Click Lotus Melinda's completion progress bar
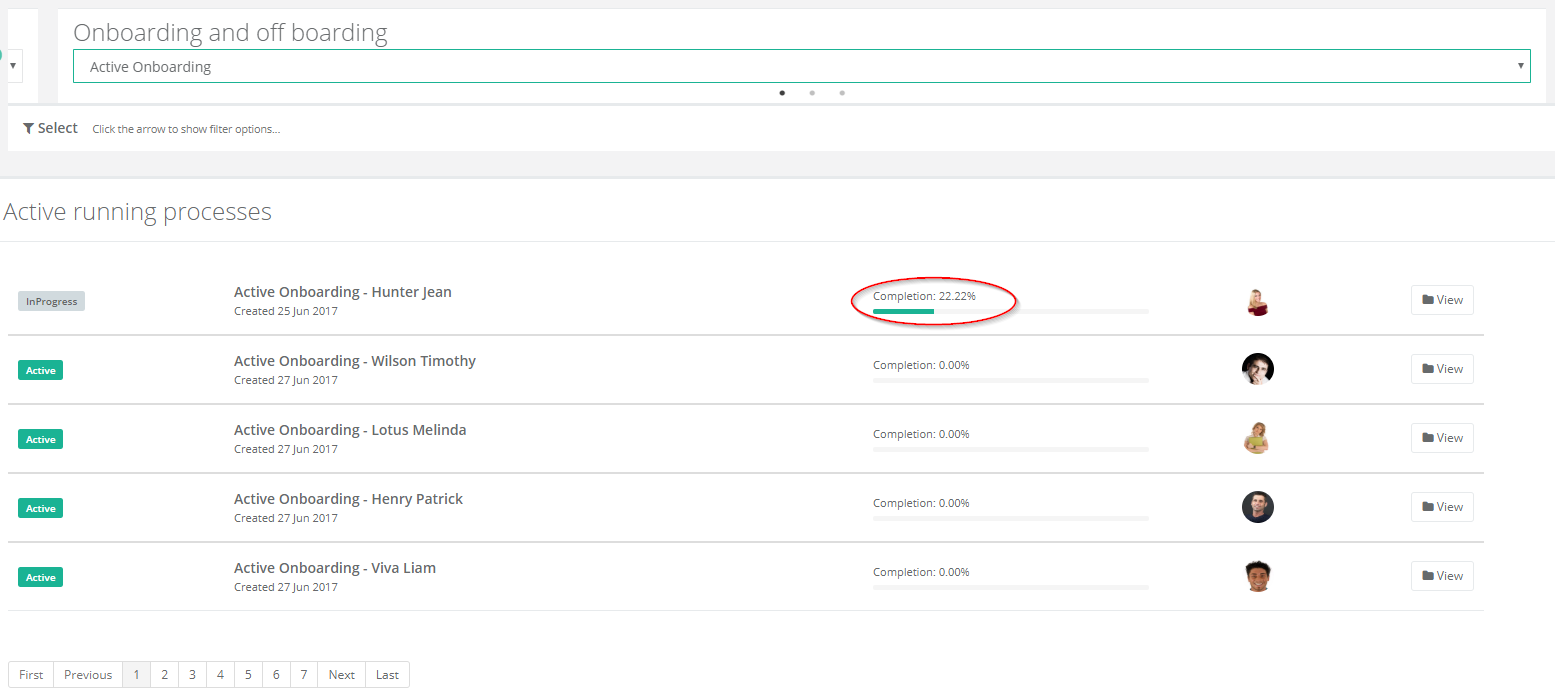This screenshot has width=1555, height=691. (x=1011, y=449)
